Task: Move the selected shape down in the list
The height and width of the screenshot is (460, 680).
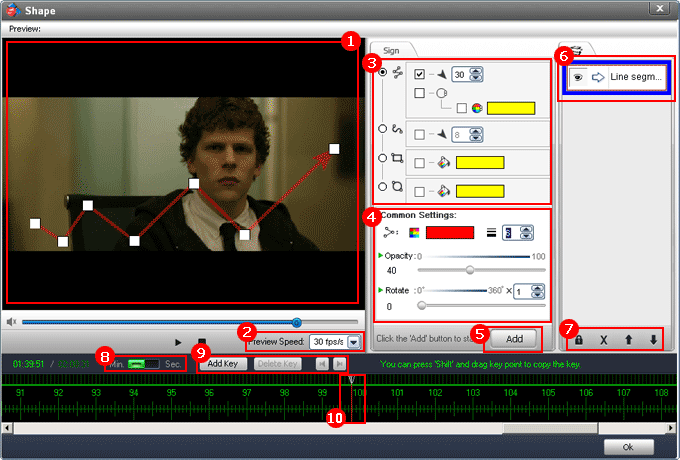Action: 654,340
